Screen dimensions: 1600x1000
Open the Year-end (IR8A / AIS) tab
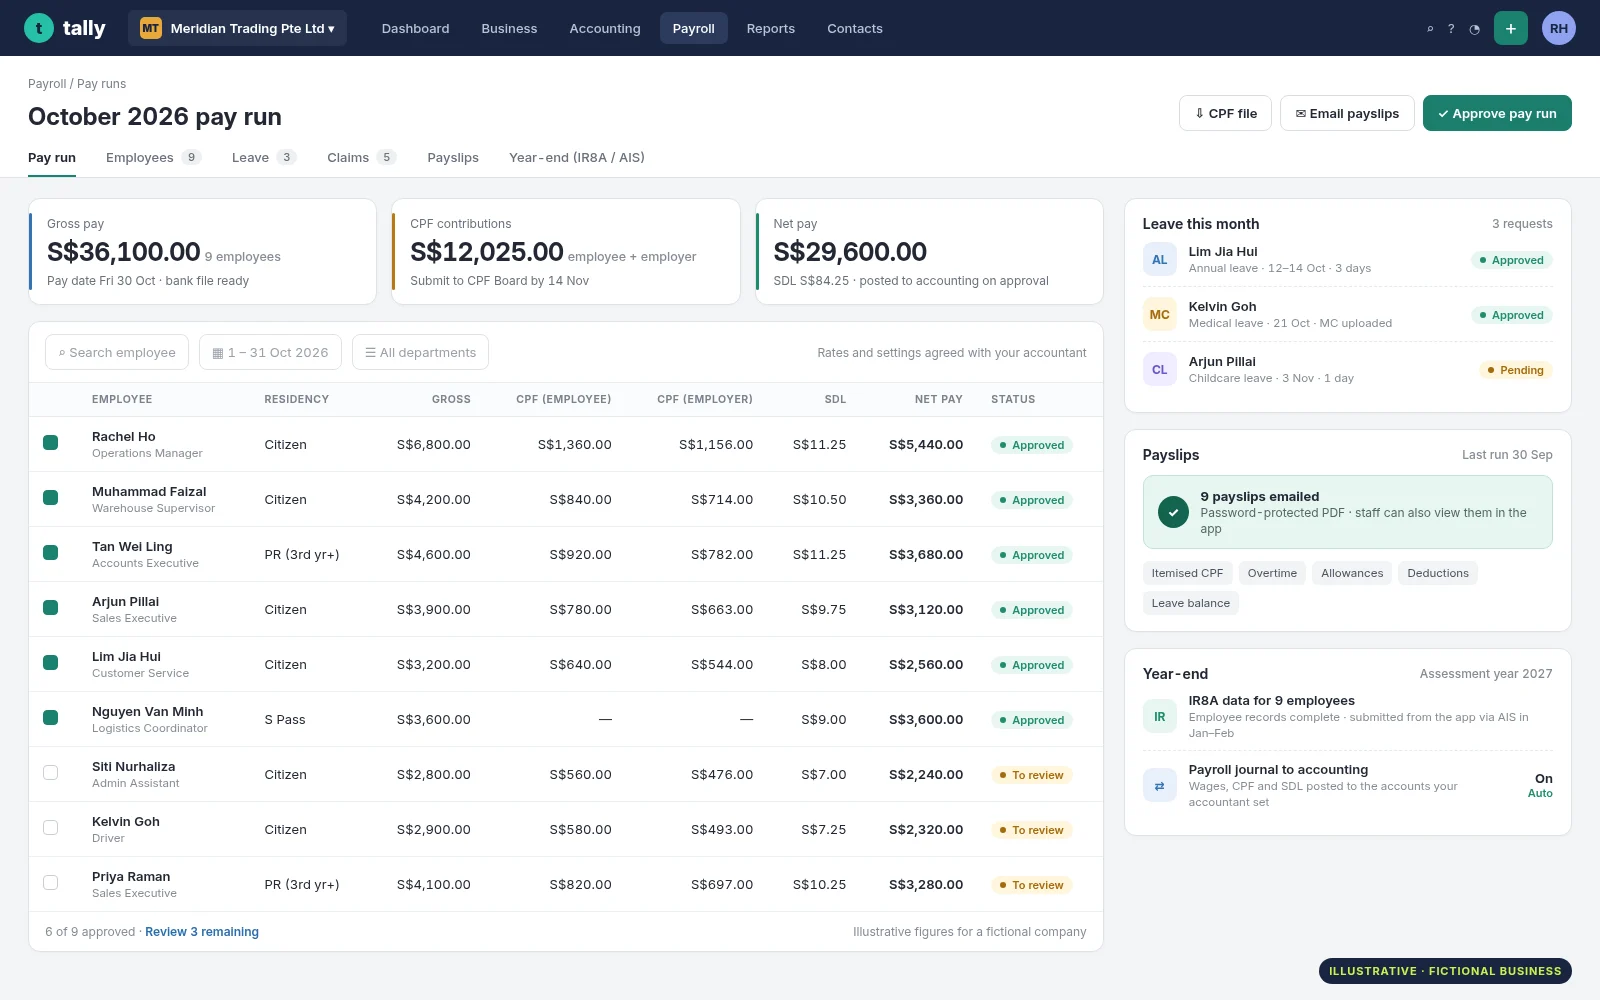click(577, 157)
